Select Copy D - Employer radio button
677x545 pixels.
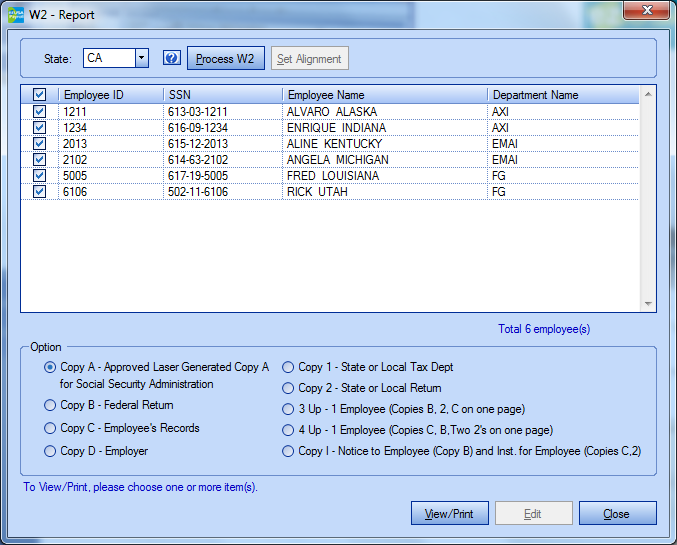point(51,452)
